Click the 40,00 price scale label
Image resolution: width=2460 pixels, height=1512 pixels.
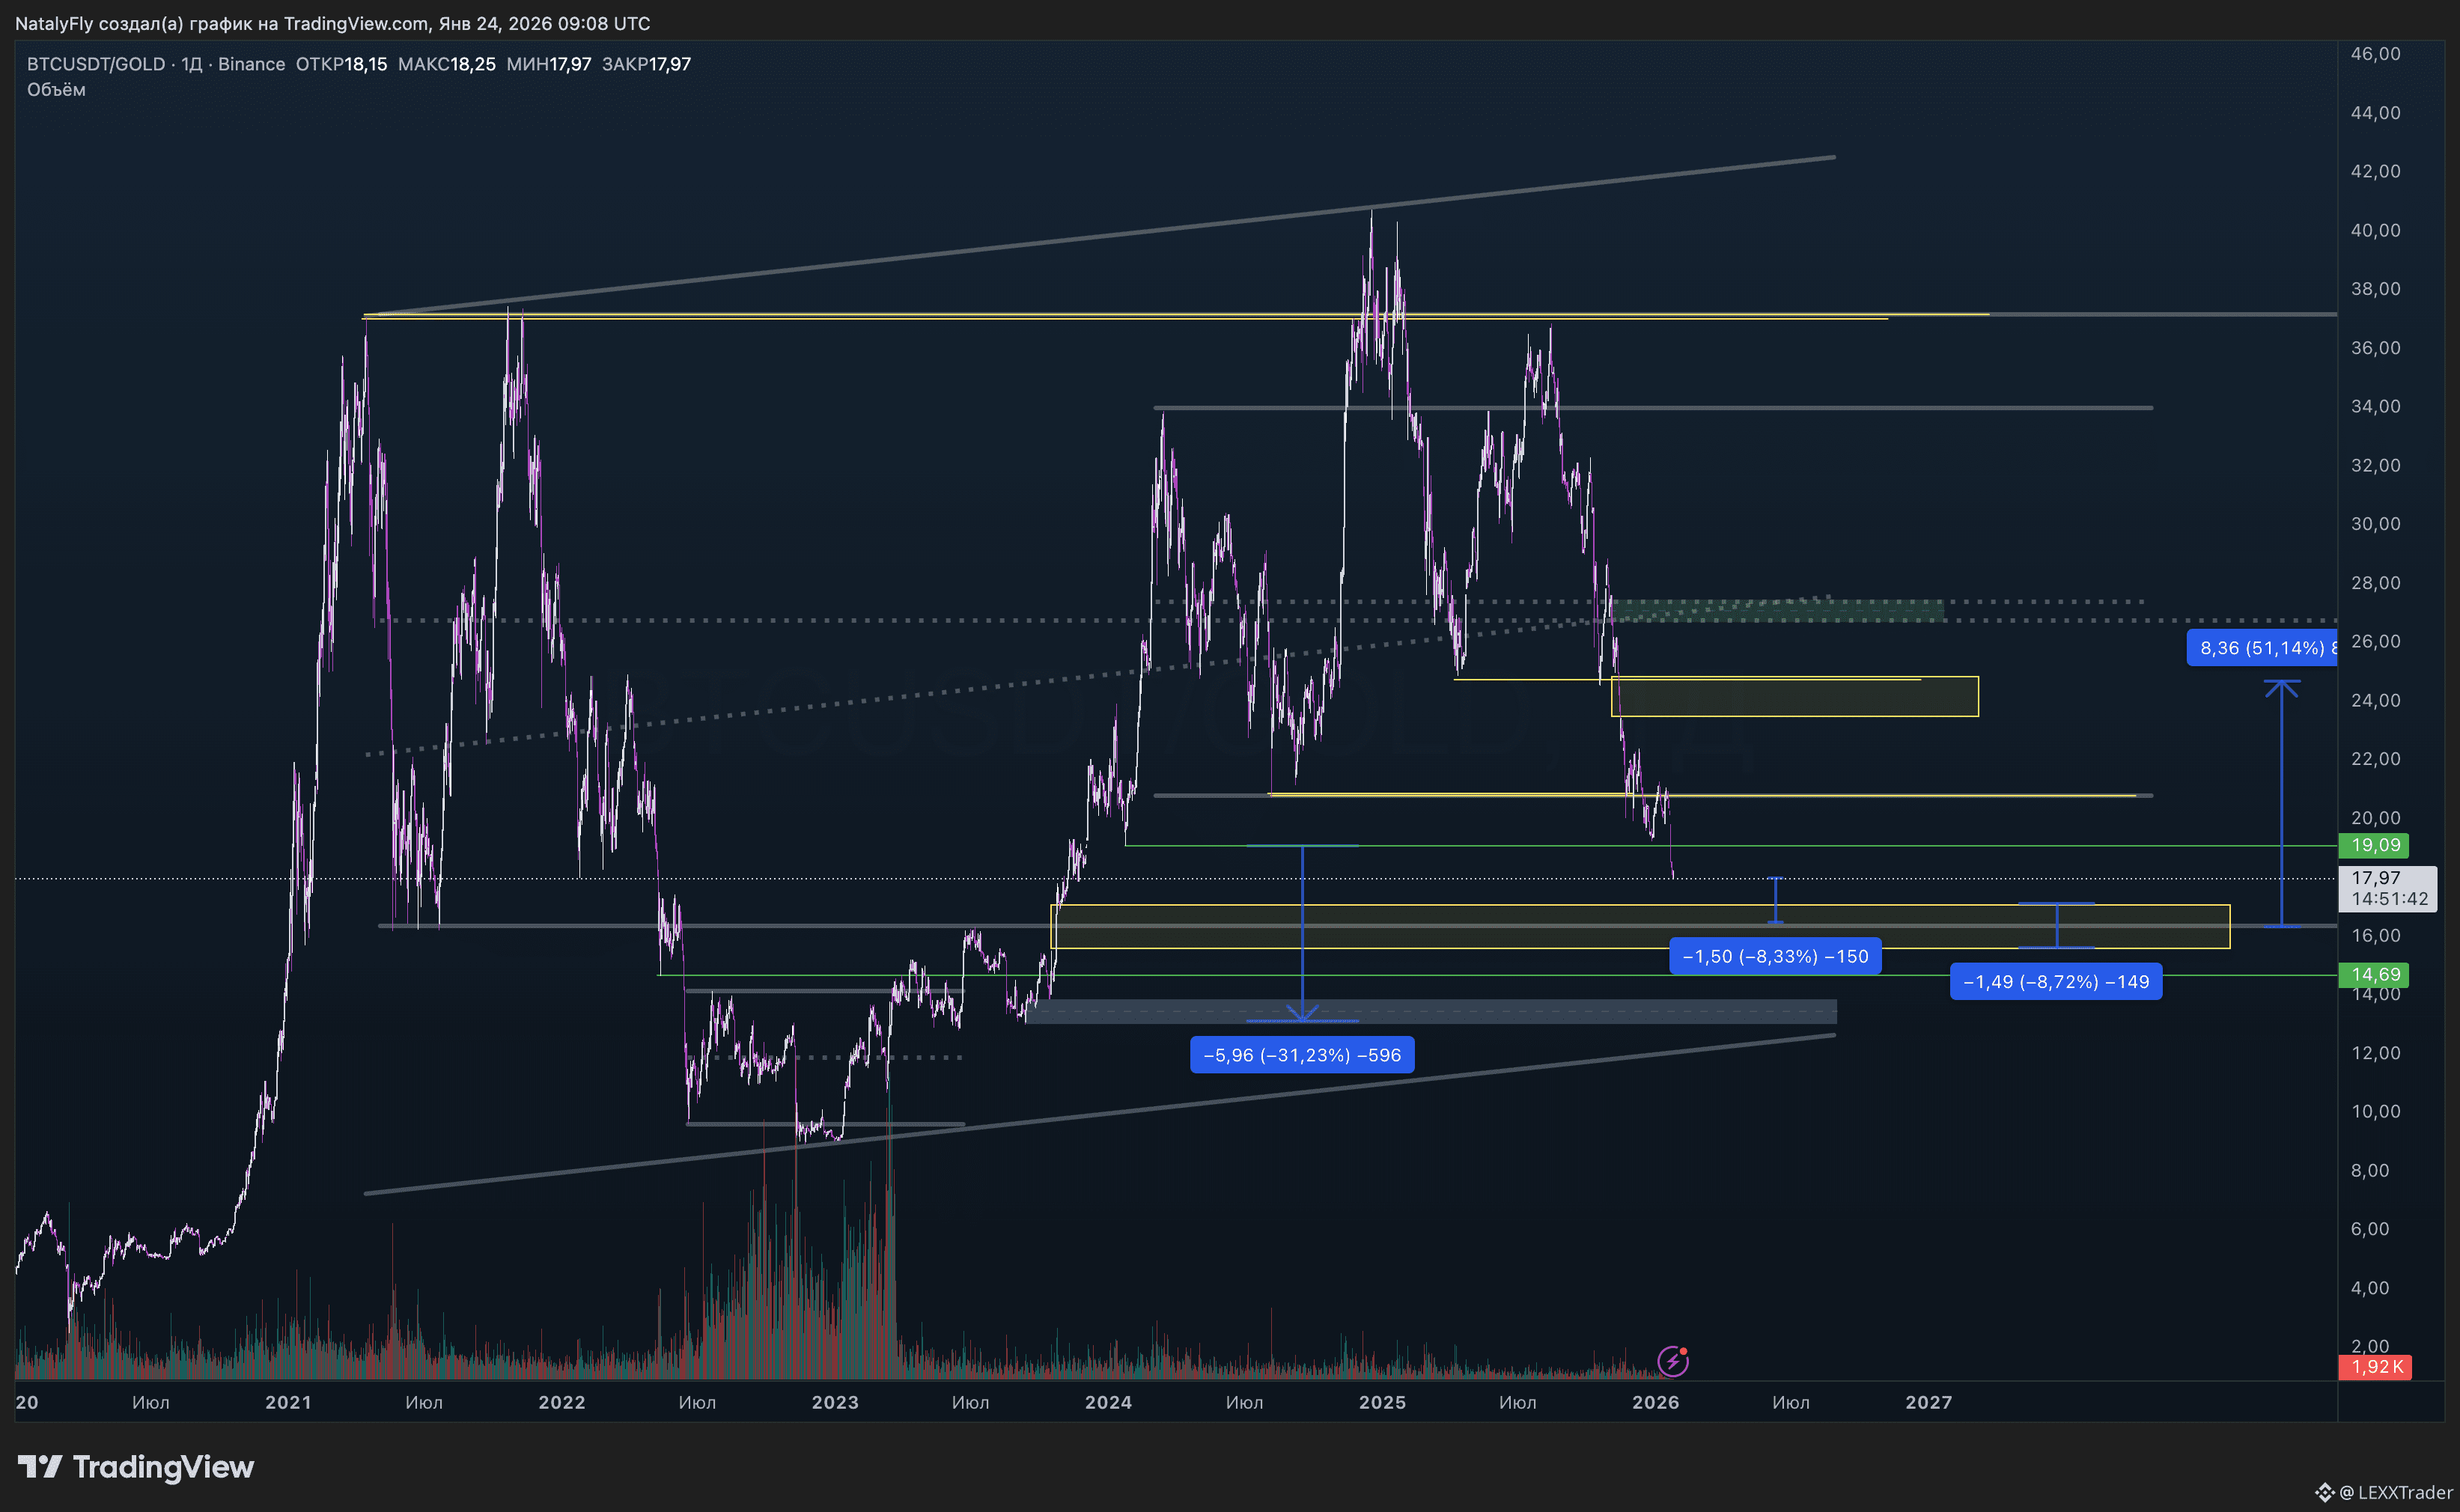click(x=2375, y=230)
